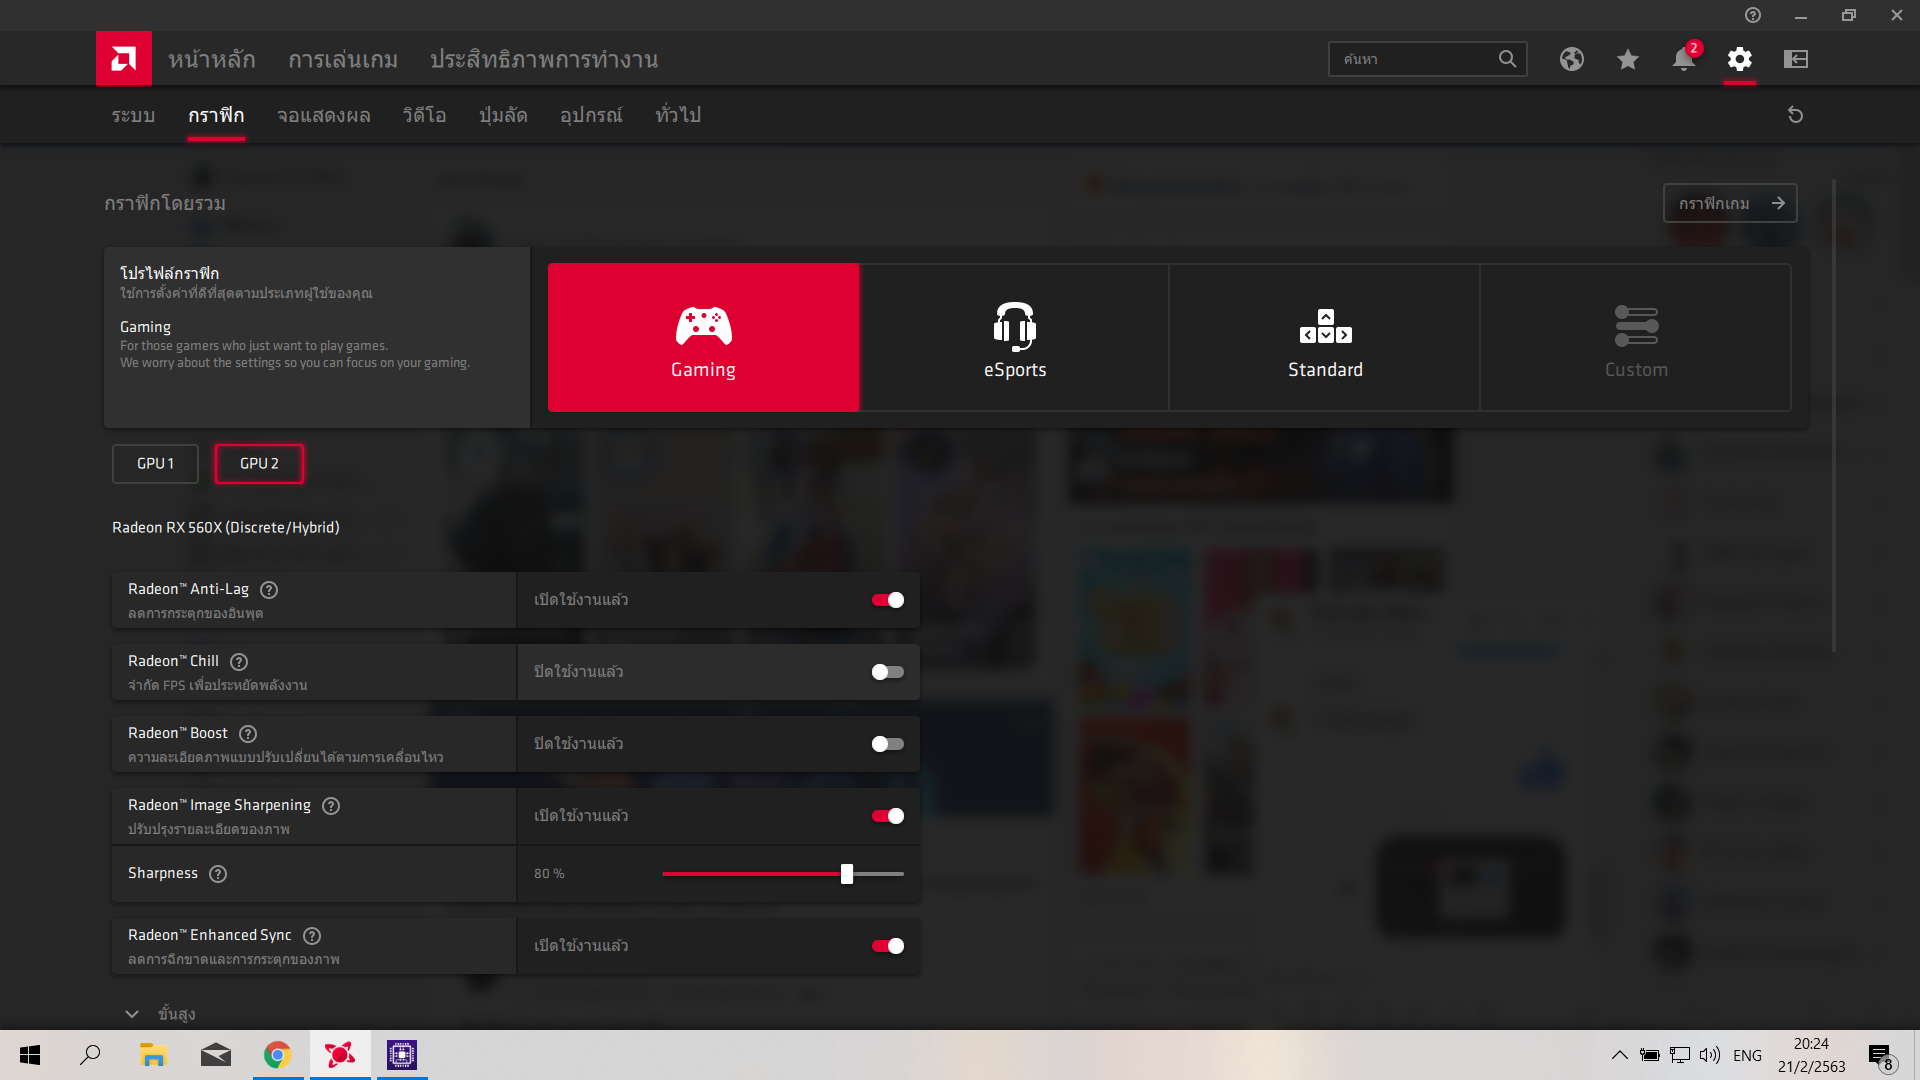Open favorites star icon
1920x1080 pixels.
(1628, 59)
